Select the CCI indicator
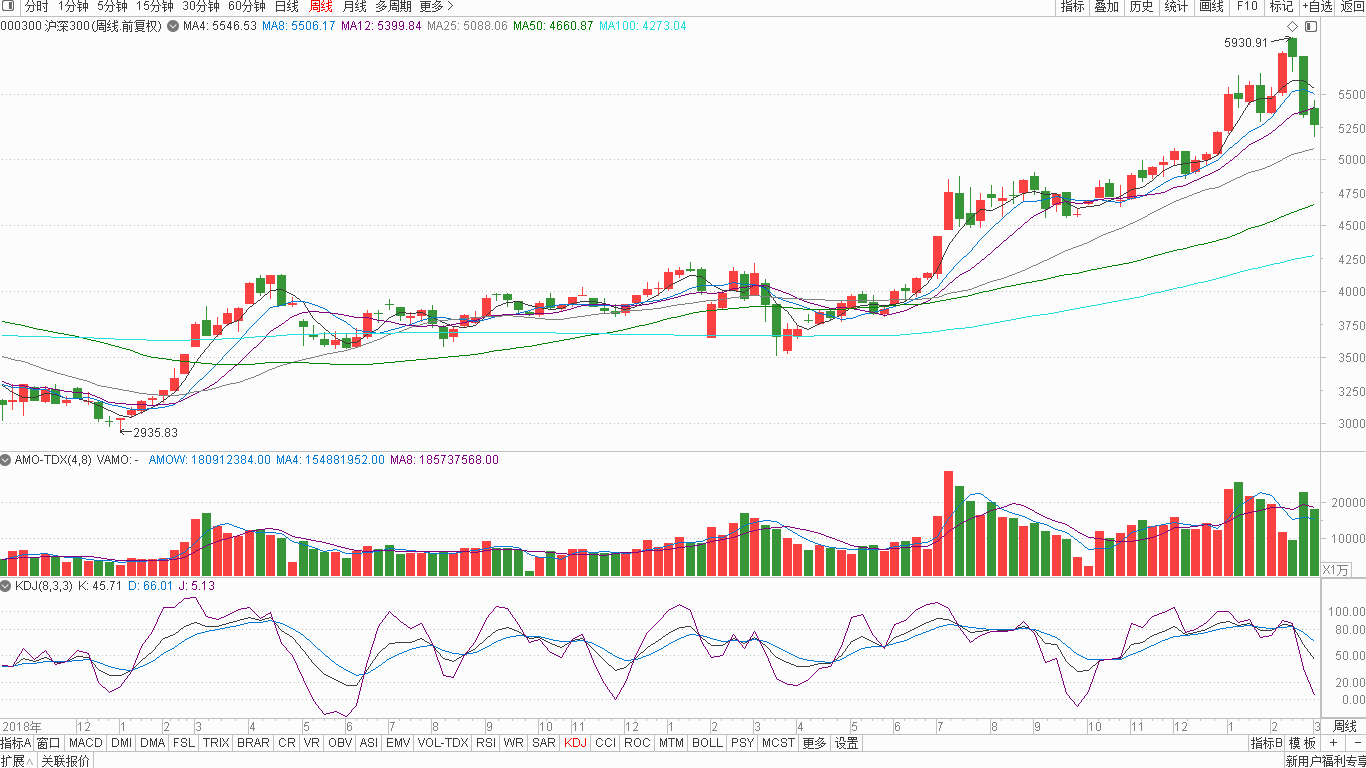Image resolution: width=1366 pixels, height=768 pixels. [606, 743]
